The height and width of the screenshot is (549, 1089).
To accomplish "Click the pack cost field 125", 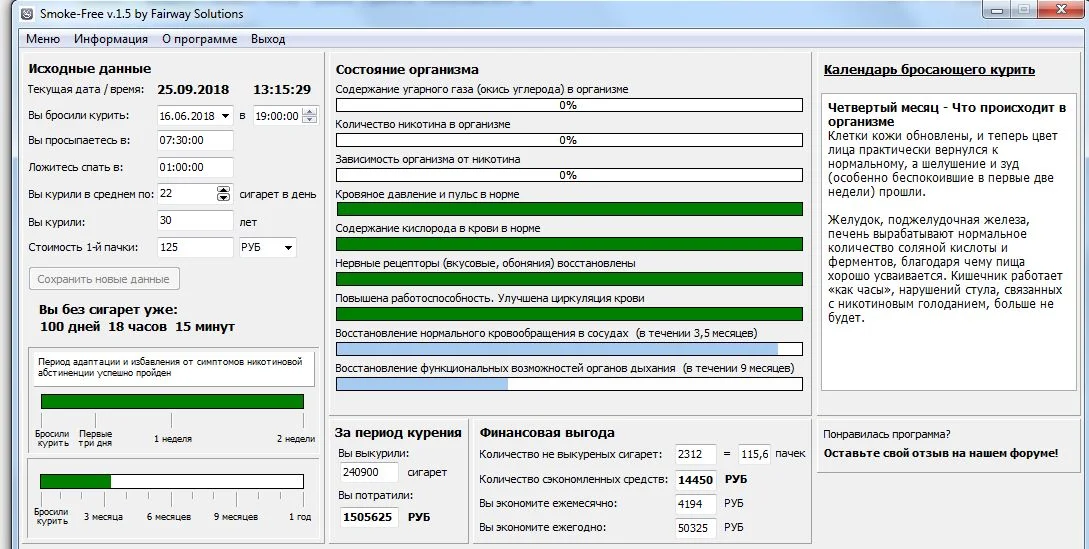I will pyautogui.click(x=195, y=247).
